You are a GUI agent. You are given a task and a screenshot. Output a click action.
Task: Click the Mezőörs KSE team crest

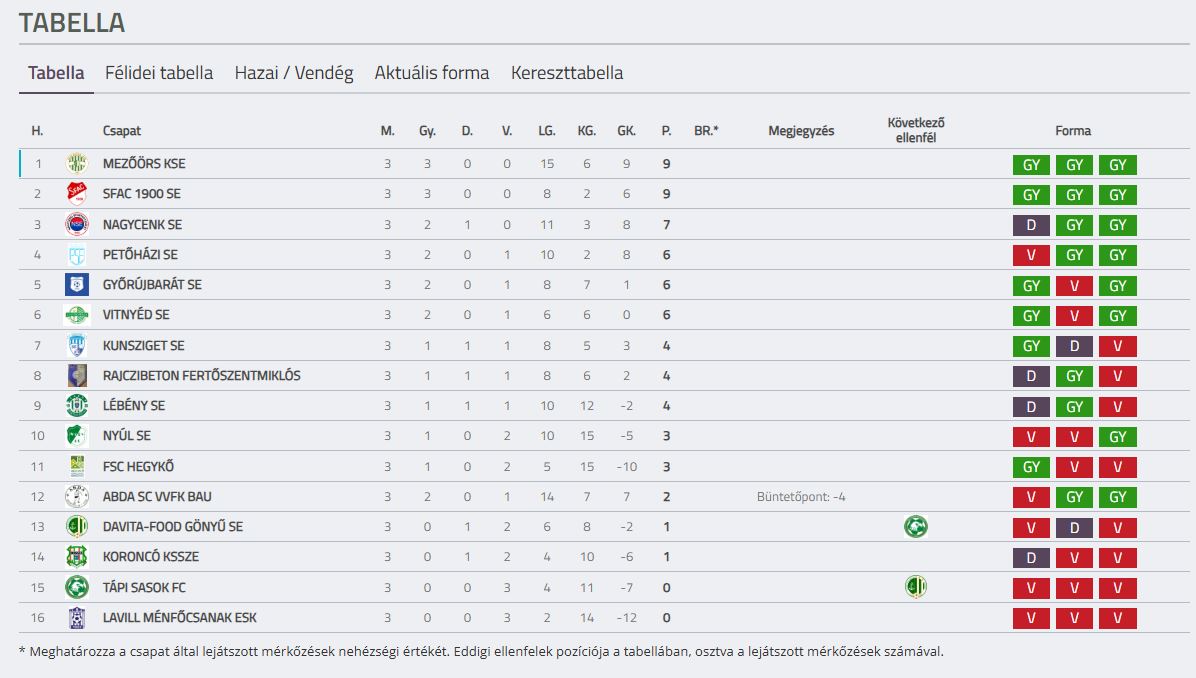[x=76, y=163]
